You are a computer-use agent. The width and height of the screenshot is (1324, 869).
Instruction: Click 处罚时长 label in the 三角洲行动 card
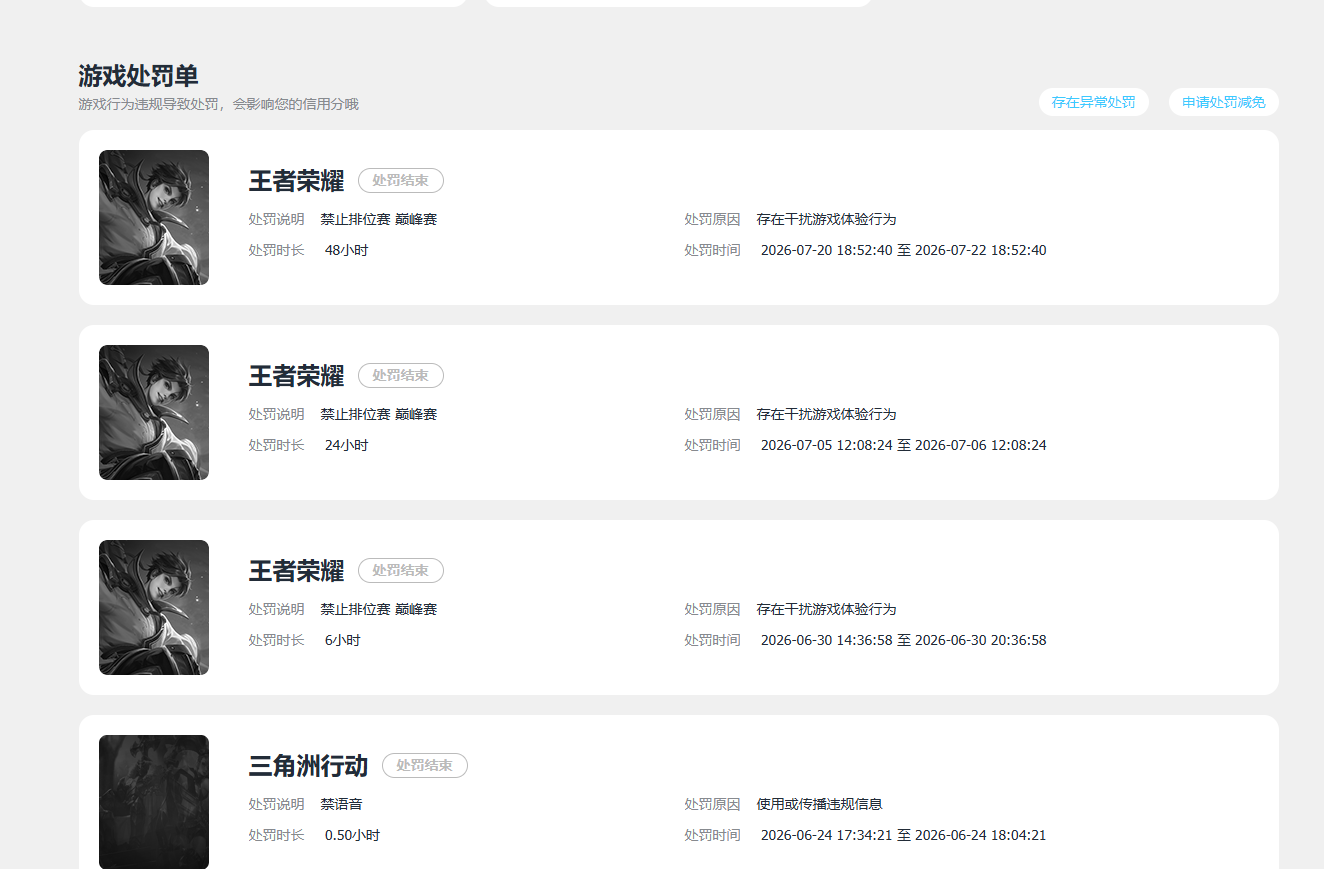click(x=277, y=835)
